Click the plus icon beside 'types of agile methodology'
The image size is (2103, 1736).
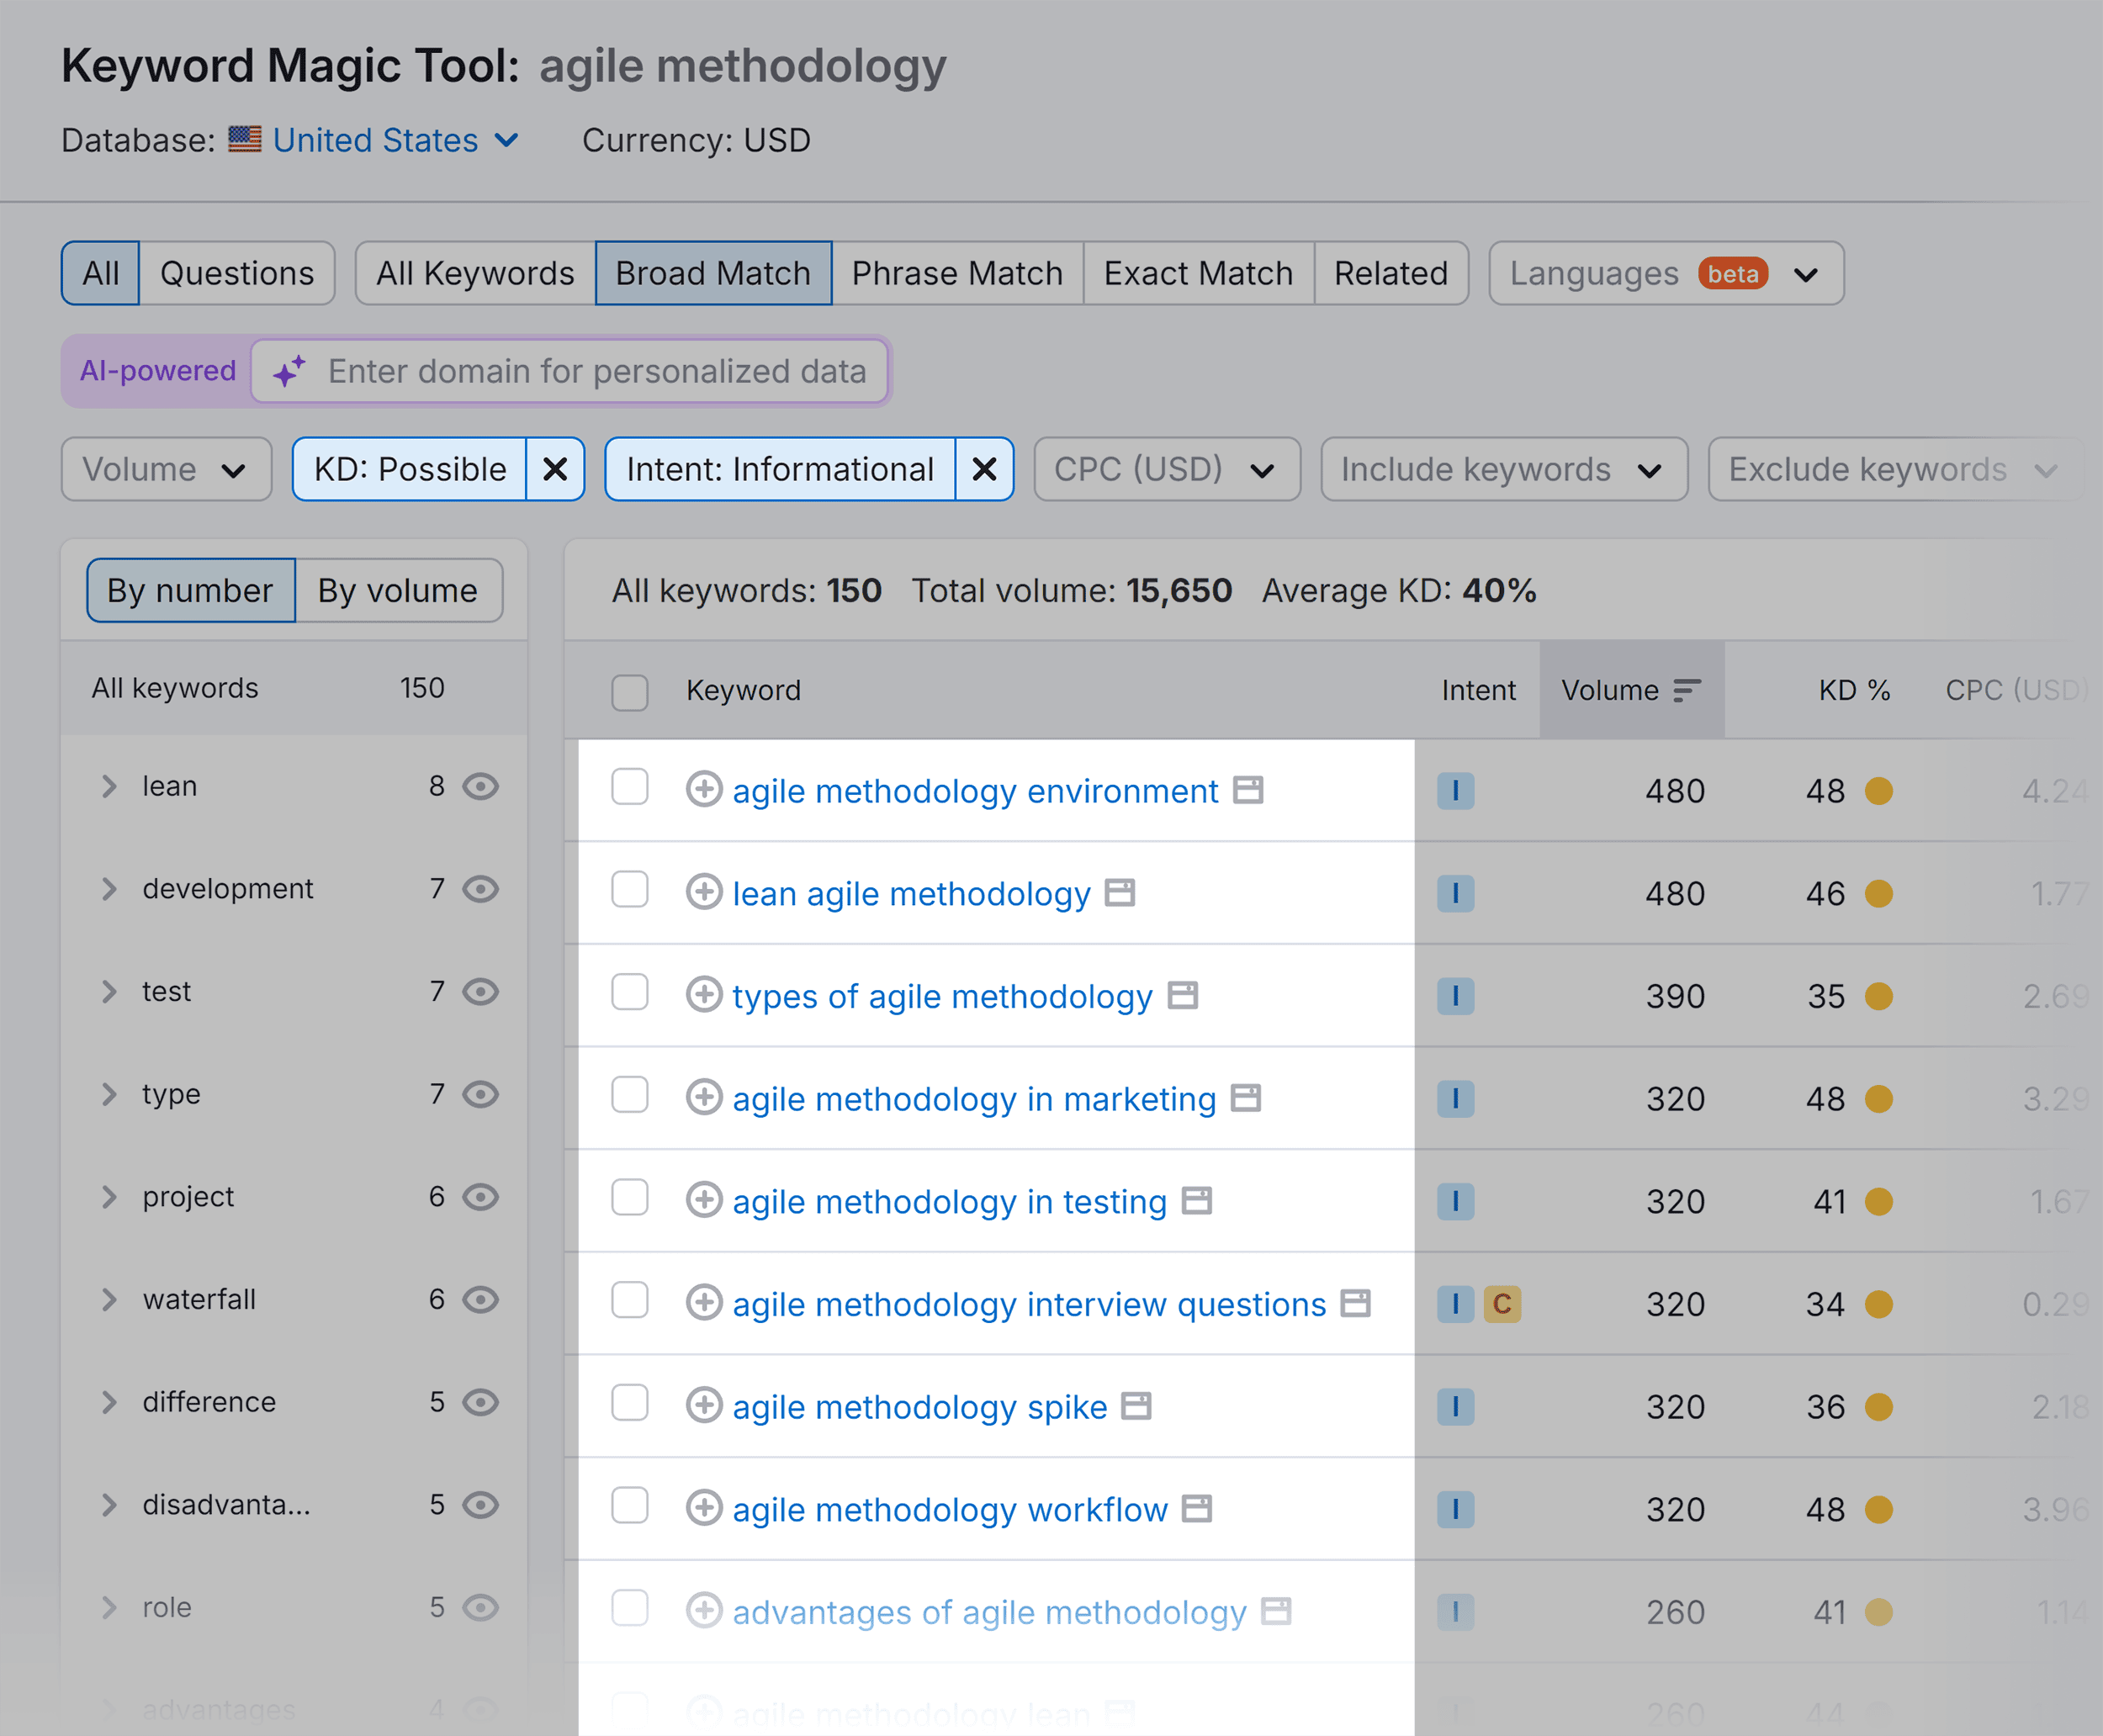coord(704,995)
